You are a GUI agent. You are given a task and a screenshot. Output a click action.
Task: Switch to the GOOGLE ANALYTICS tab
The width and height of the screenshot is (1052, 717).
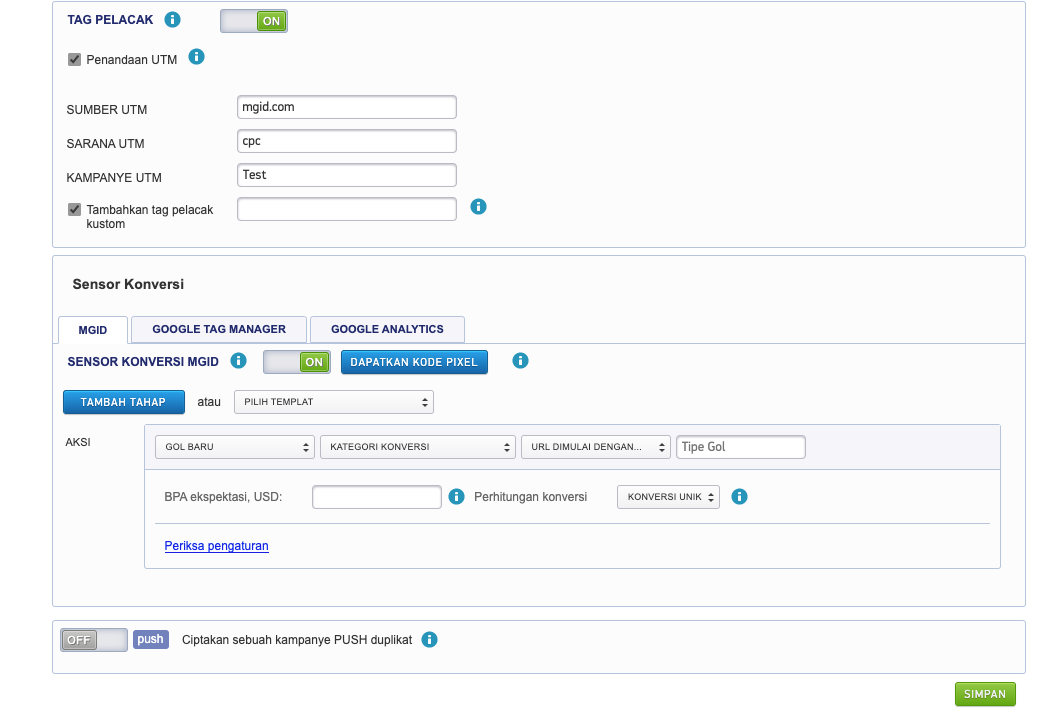coord(387,329)
